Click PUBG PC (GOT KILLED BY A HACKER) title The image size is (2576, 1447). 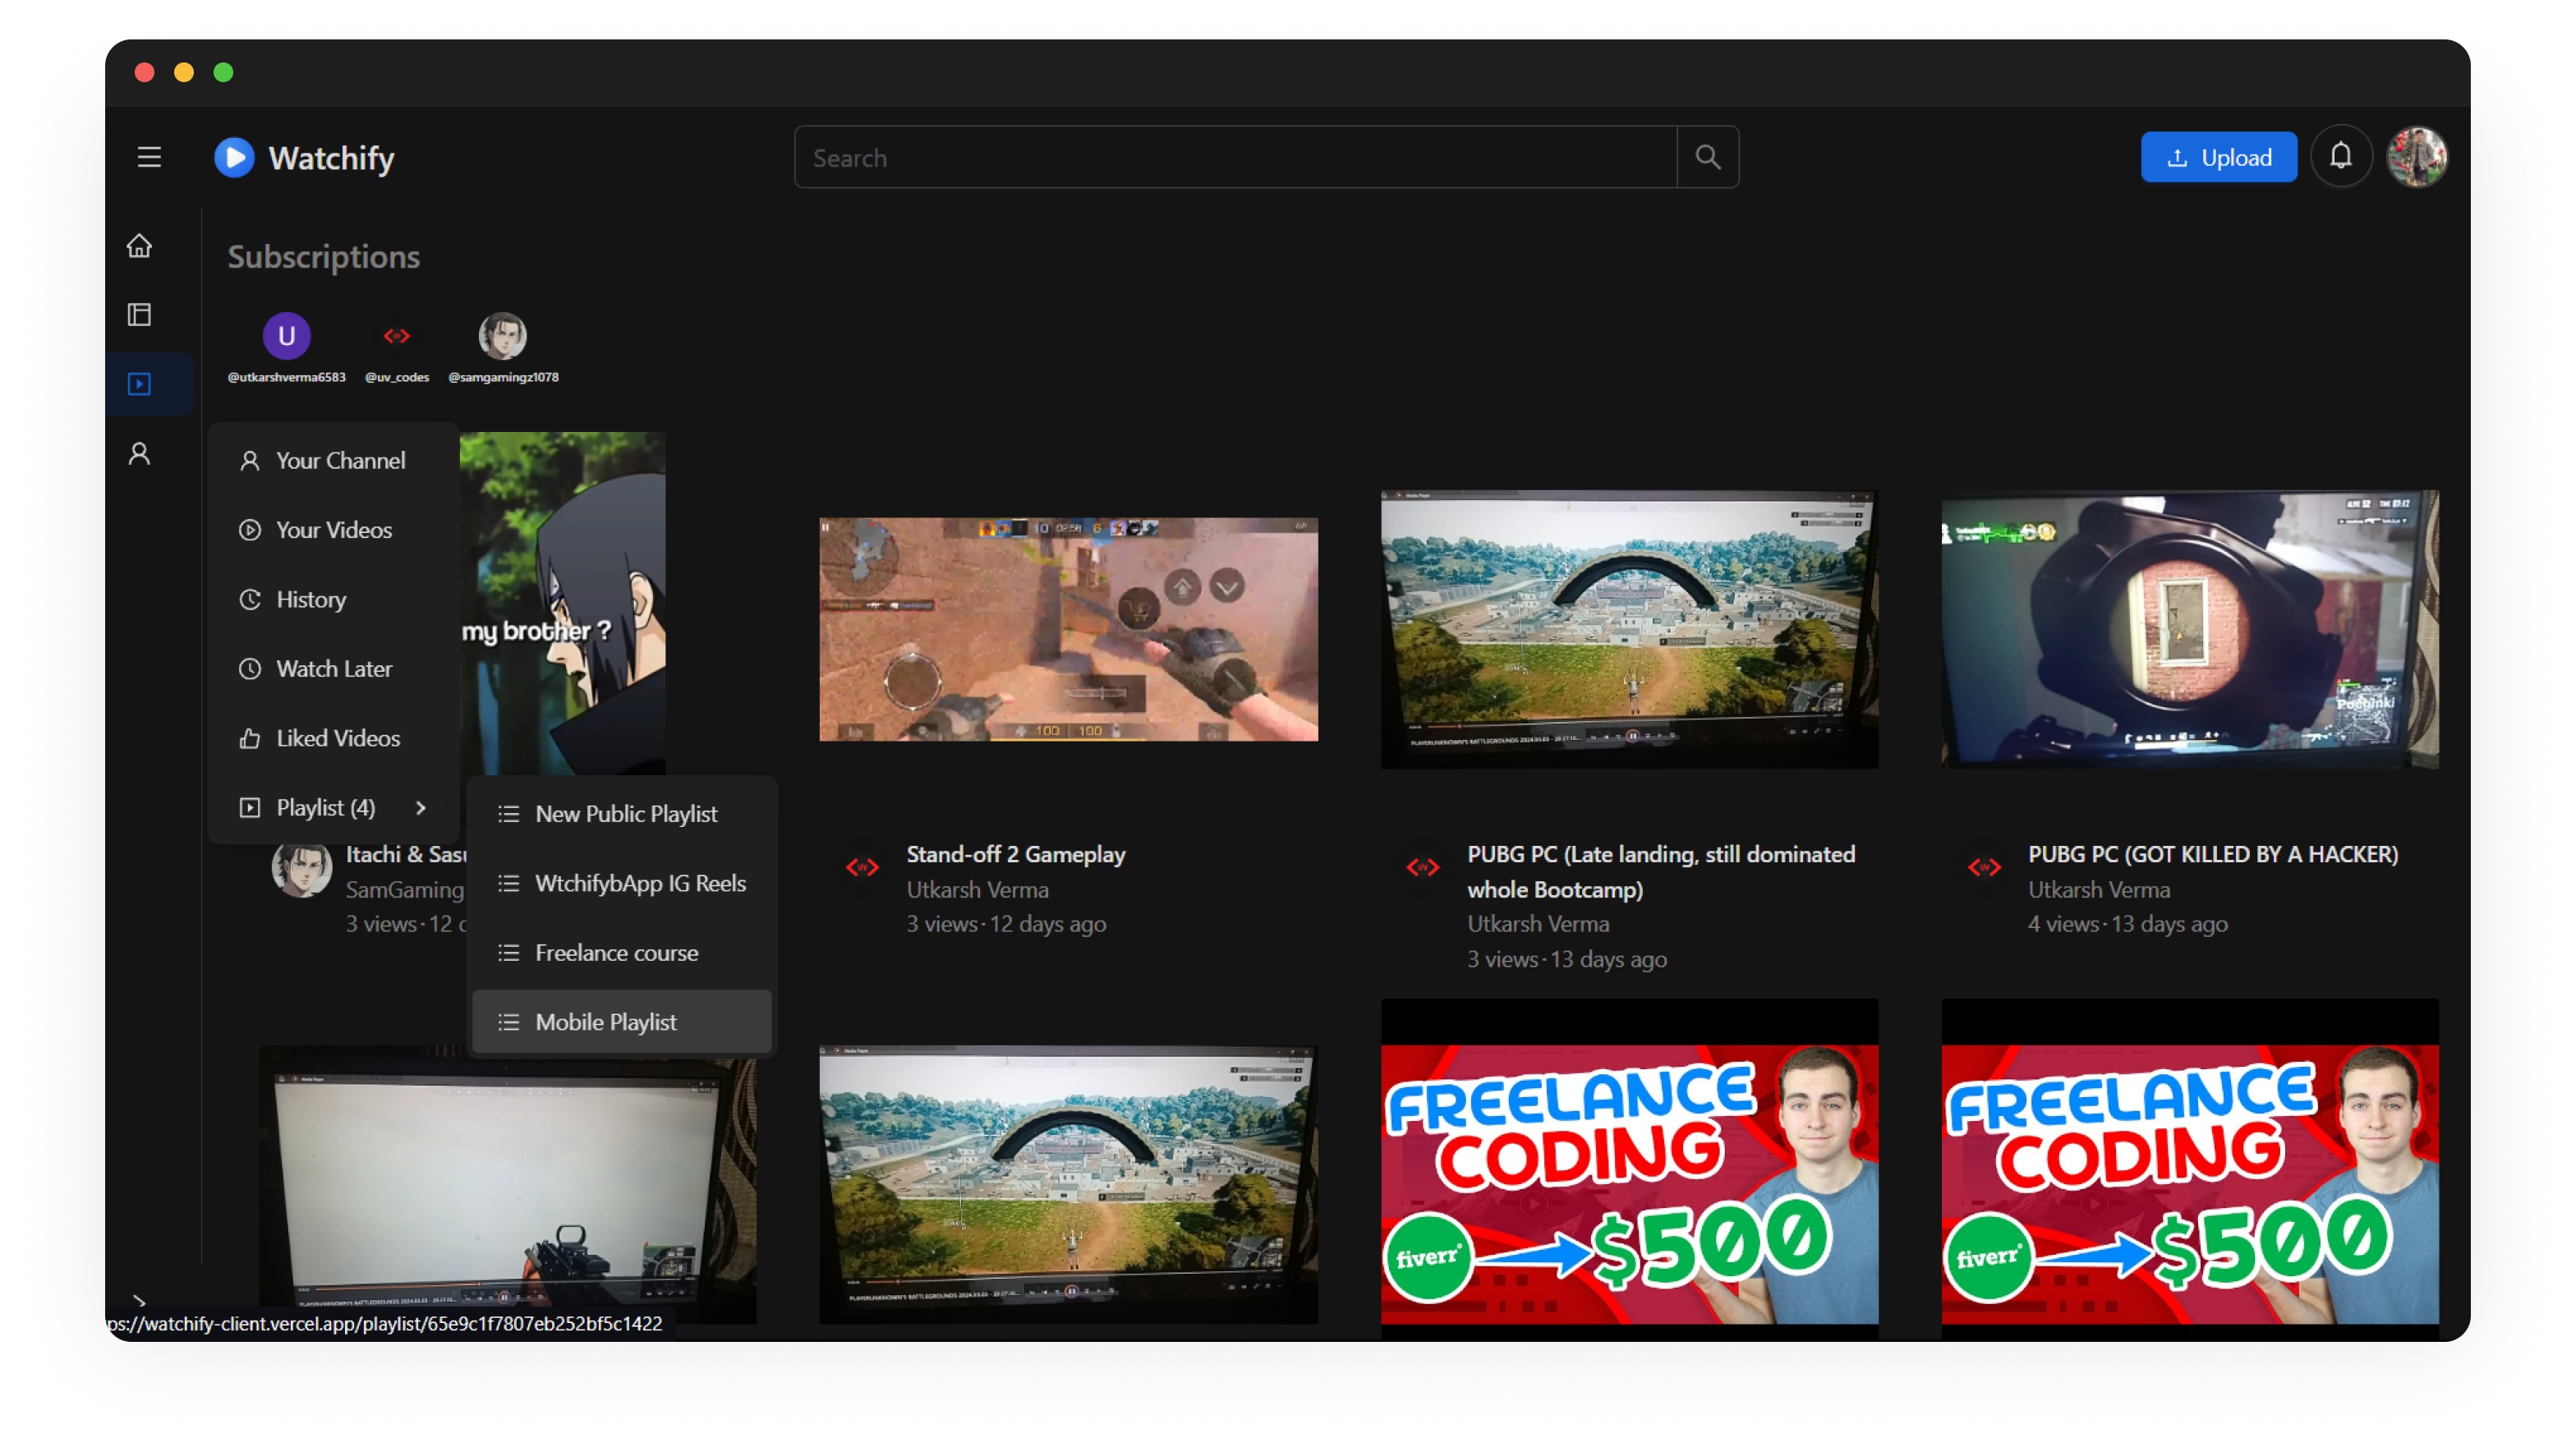click(2212, 854)
